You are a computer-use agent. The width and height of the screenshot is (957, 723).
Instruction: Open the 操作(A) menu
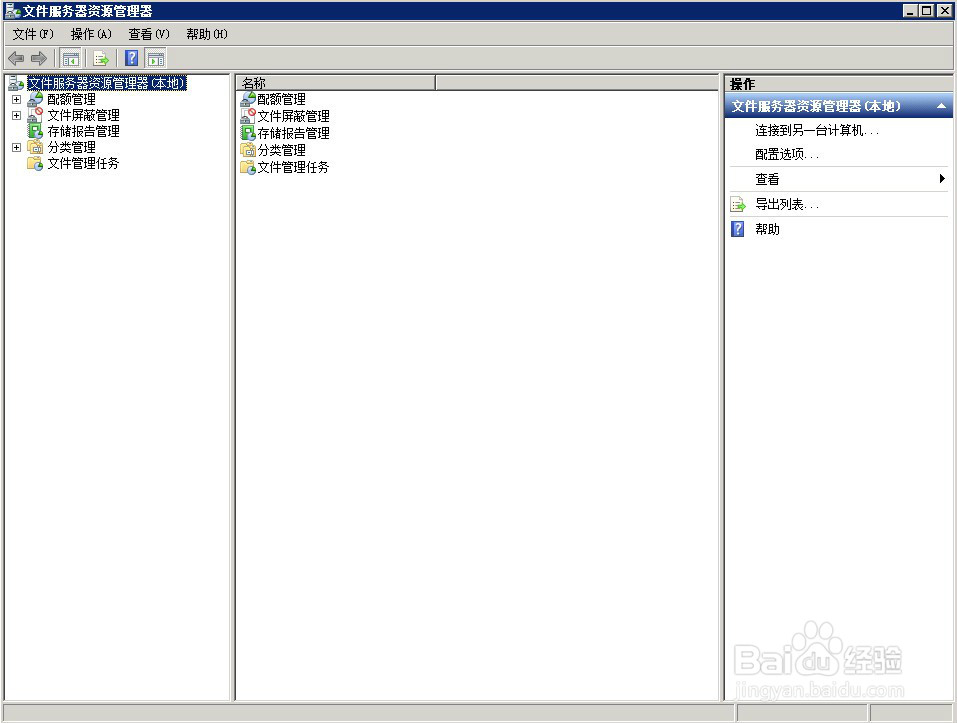[91, 34]
